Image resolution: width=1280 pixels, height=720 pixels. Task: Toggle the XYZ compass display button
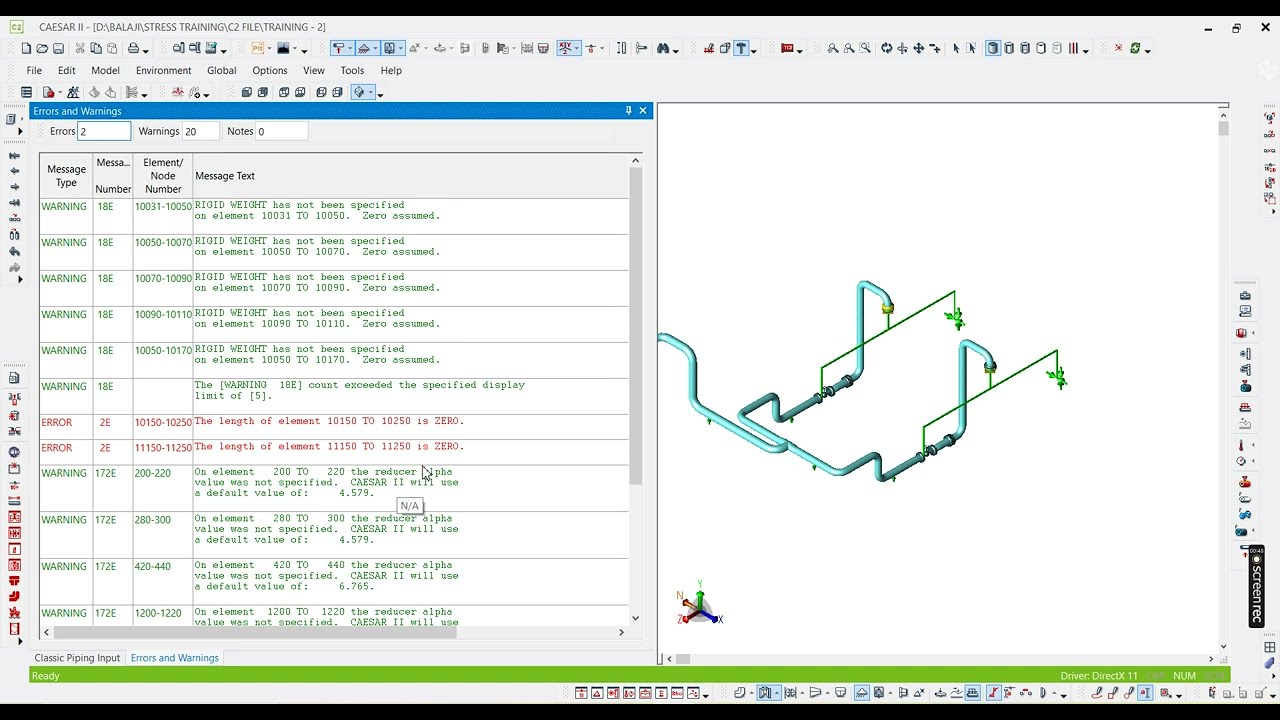(x=568, y=48)
